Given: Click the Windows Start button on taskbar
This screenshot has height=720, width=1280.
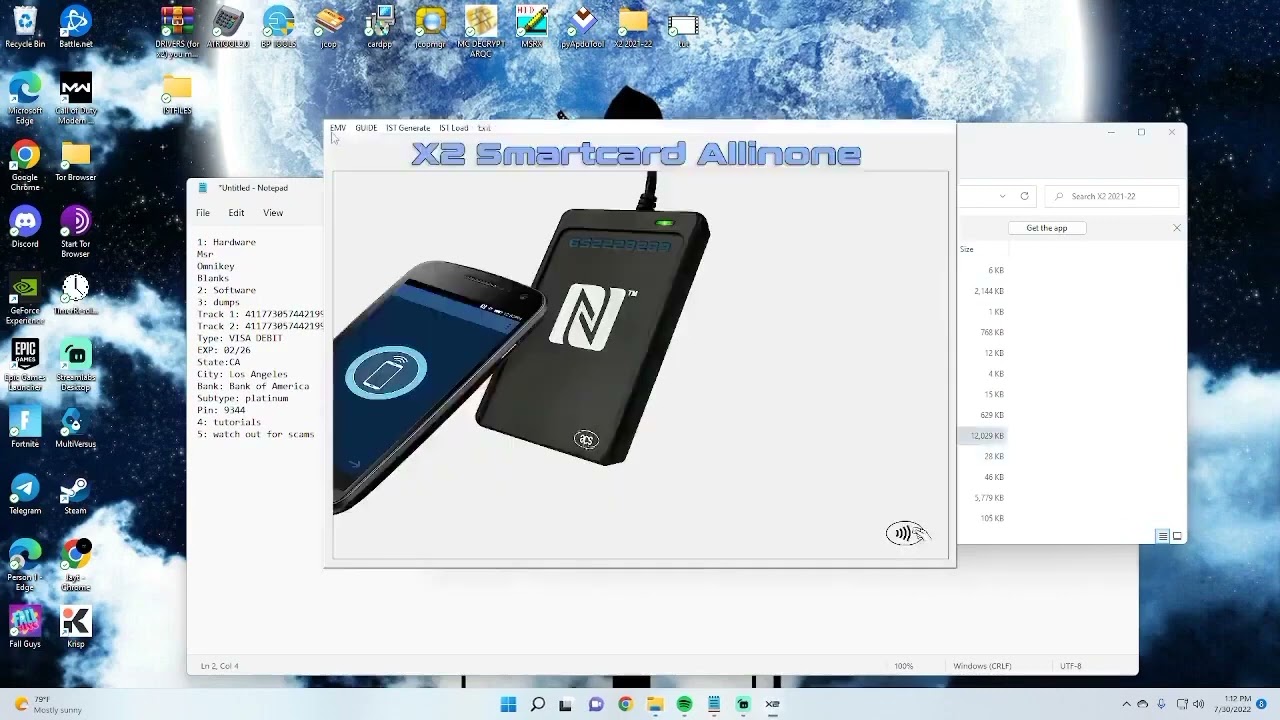Looking at the screenshot, I should click(x=508, y=704).
